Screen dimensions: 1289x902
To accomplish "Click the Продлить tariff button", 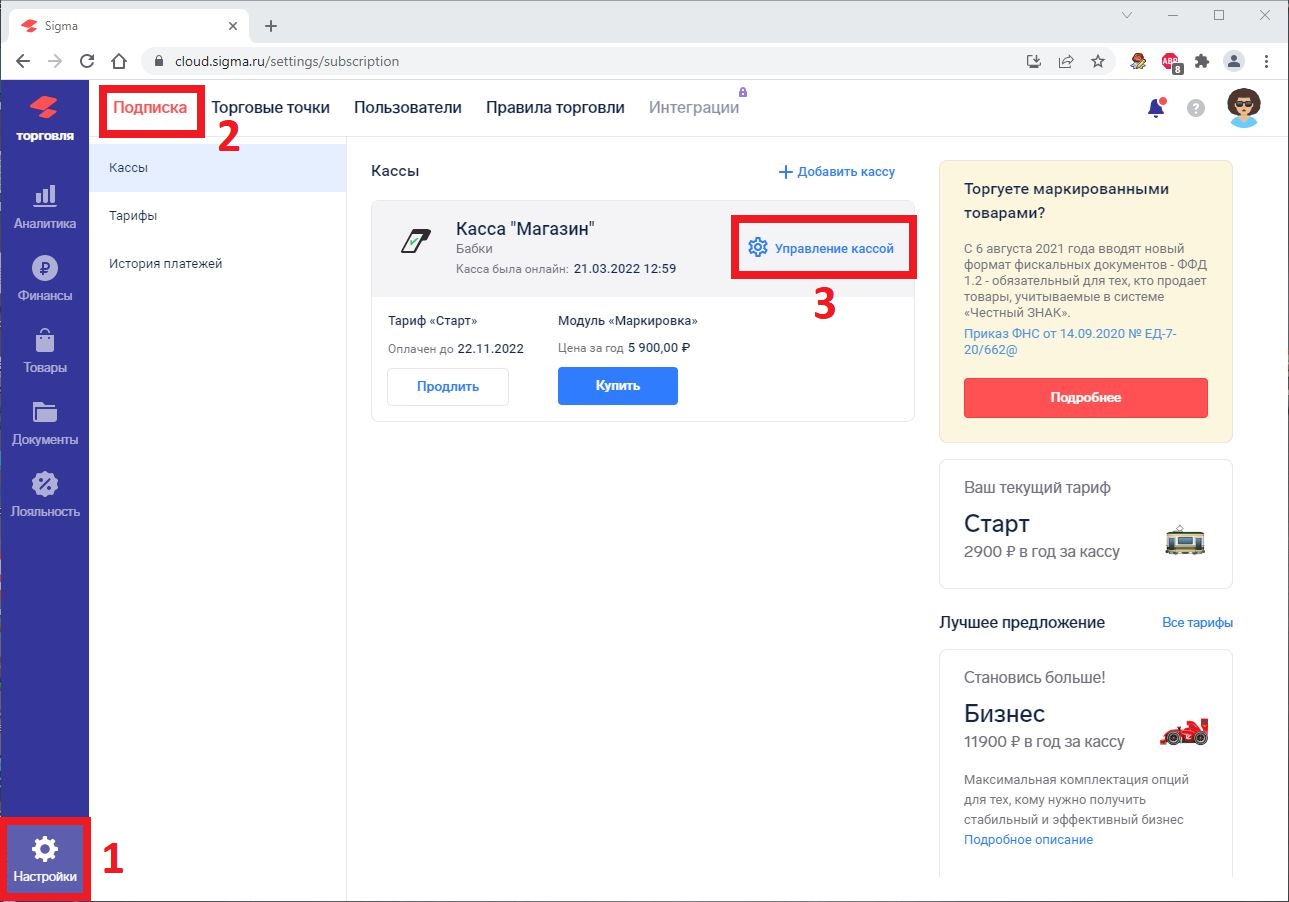I will 448,386.
